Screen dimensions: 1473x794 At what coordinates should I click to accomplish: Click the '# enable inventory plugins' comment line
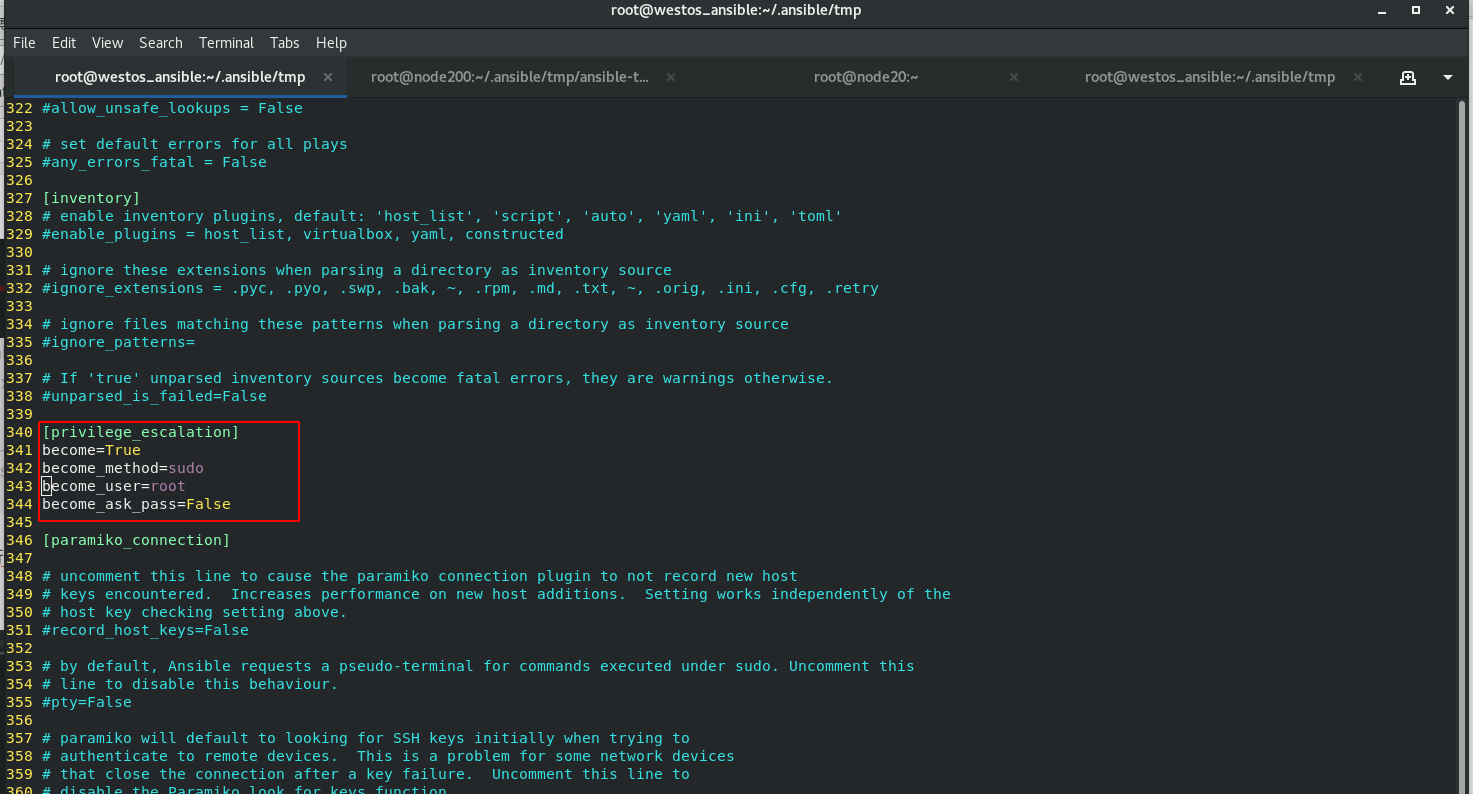[x=442, y=216]
